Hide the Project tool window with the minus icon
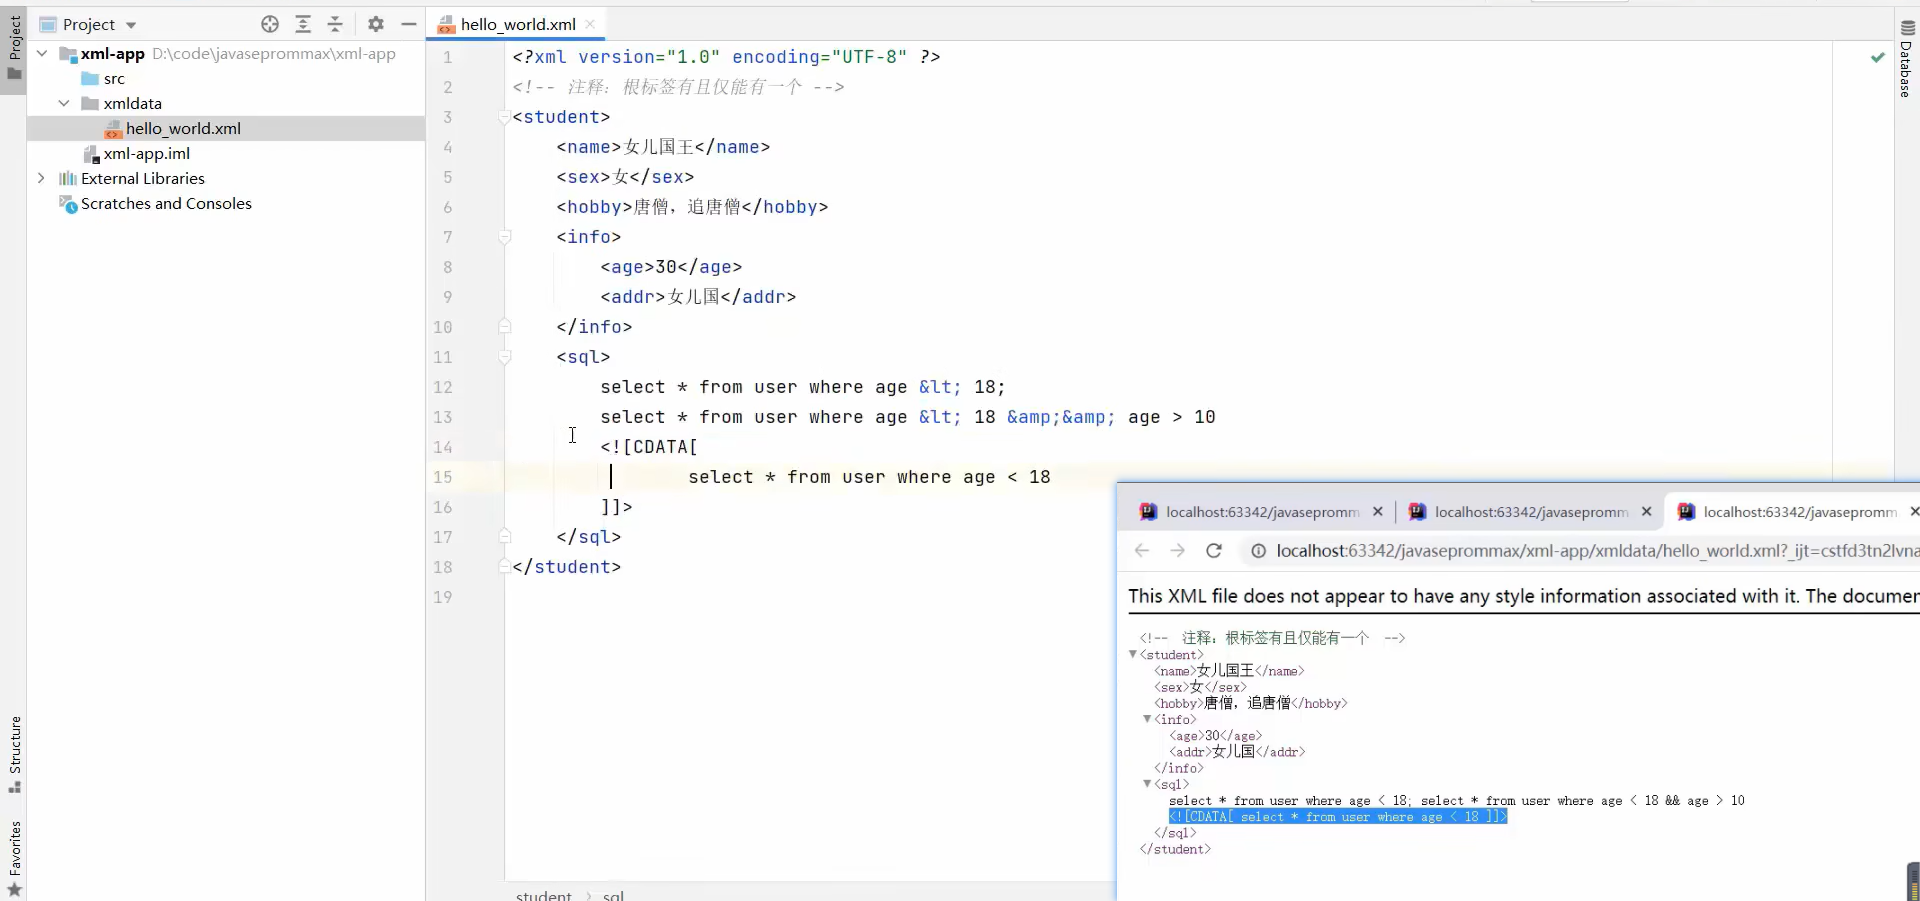This screenshot has height=901, width=1920. click(x=409, y=24)
